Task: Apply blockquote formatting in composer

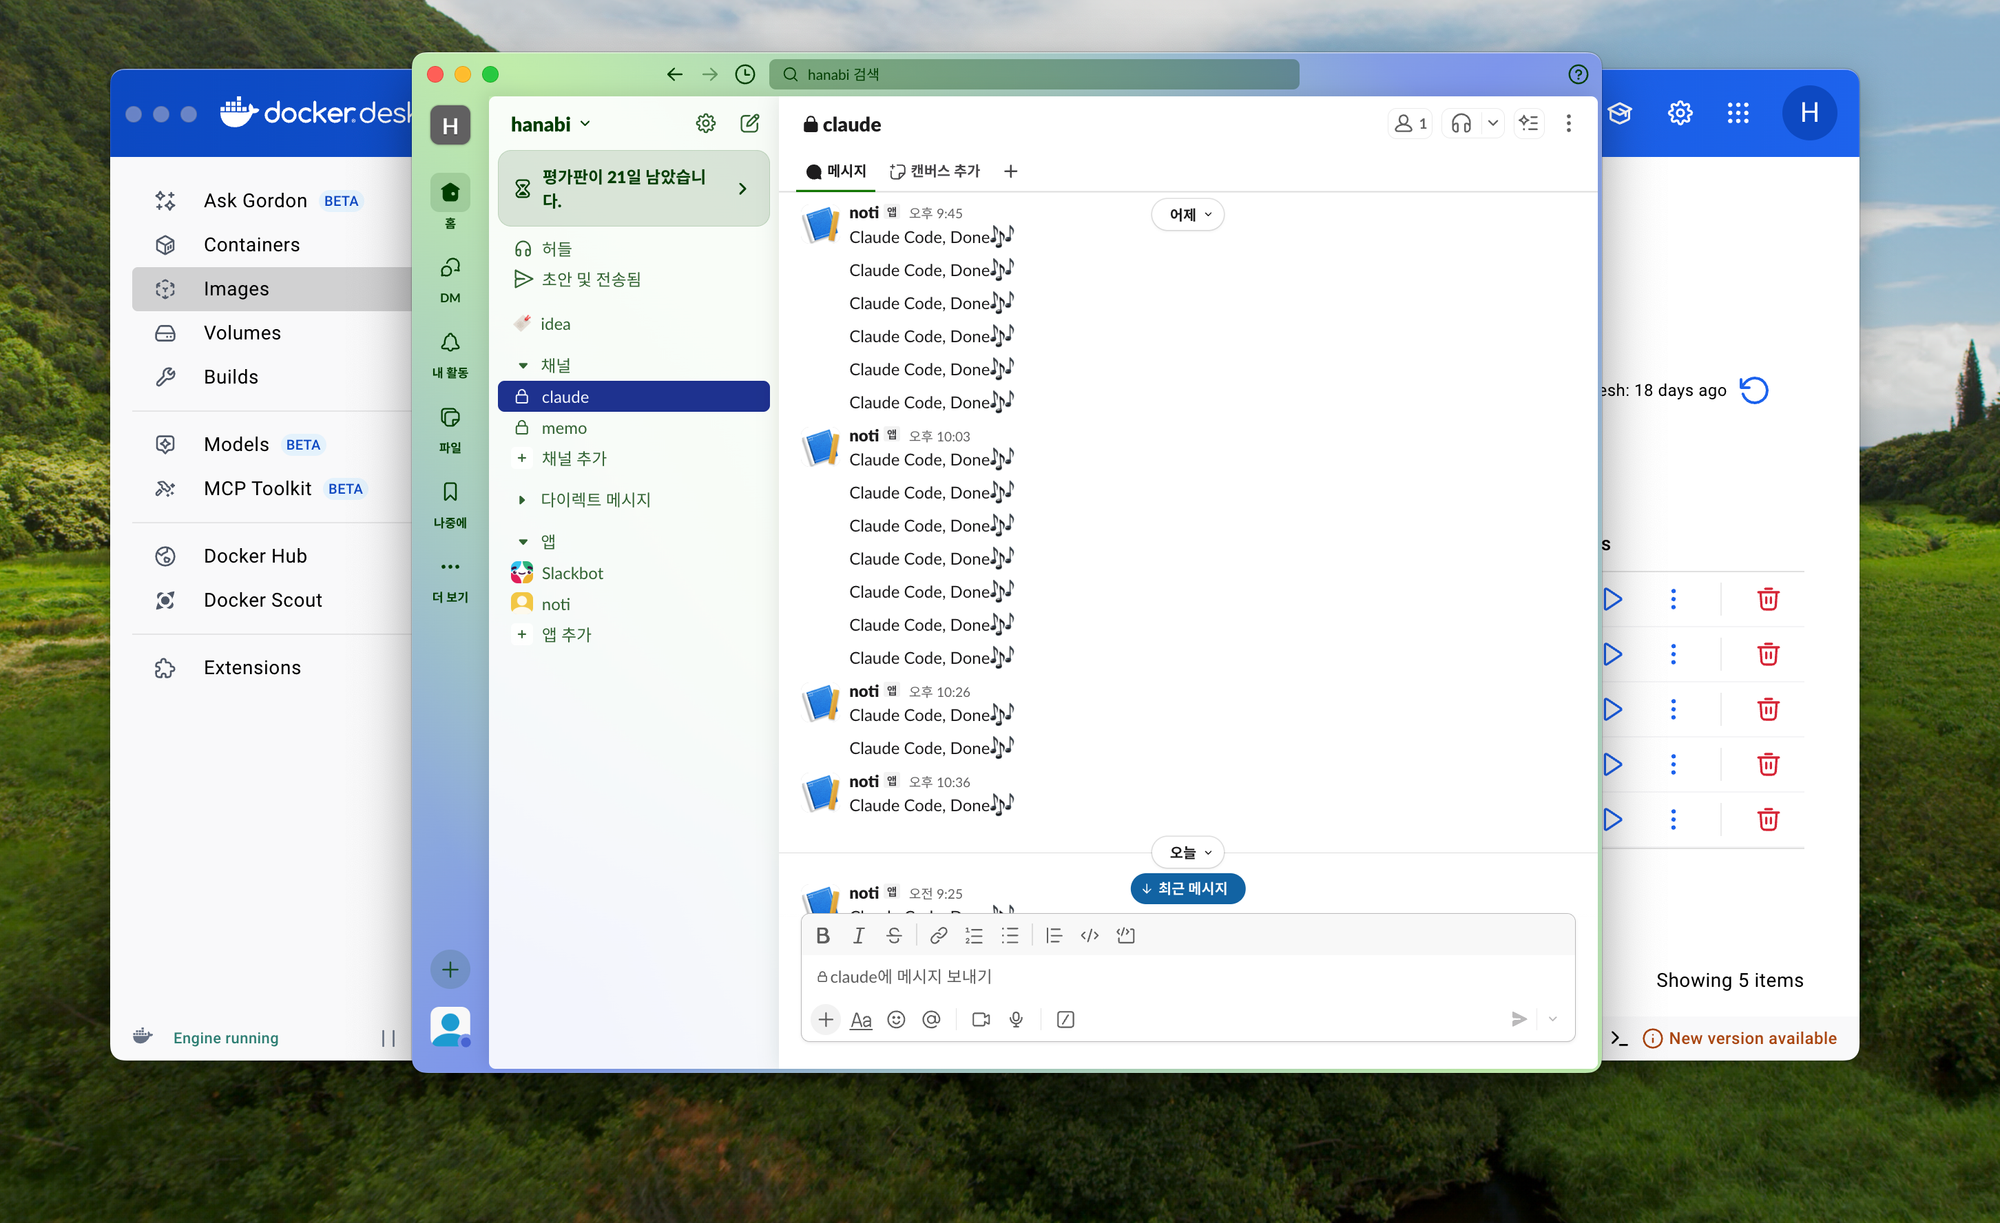Action: click(1054, 935)
